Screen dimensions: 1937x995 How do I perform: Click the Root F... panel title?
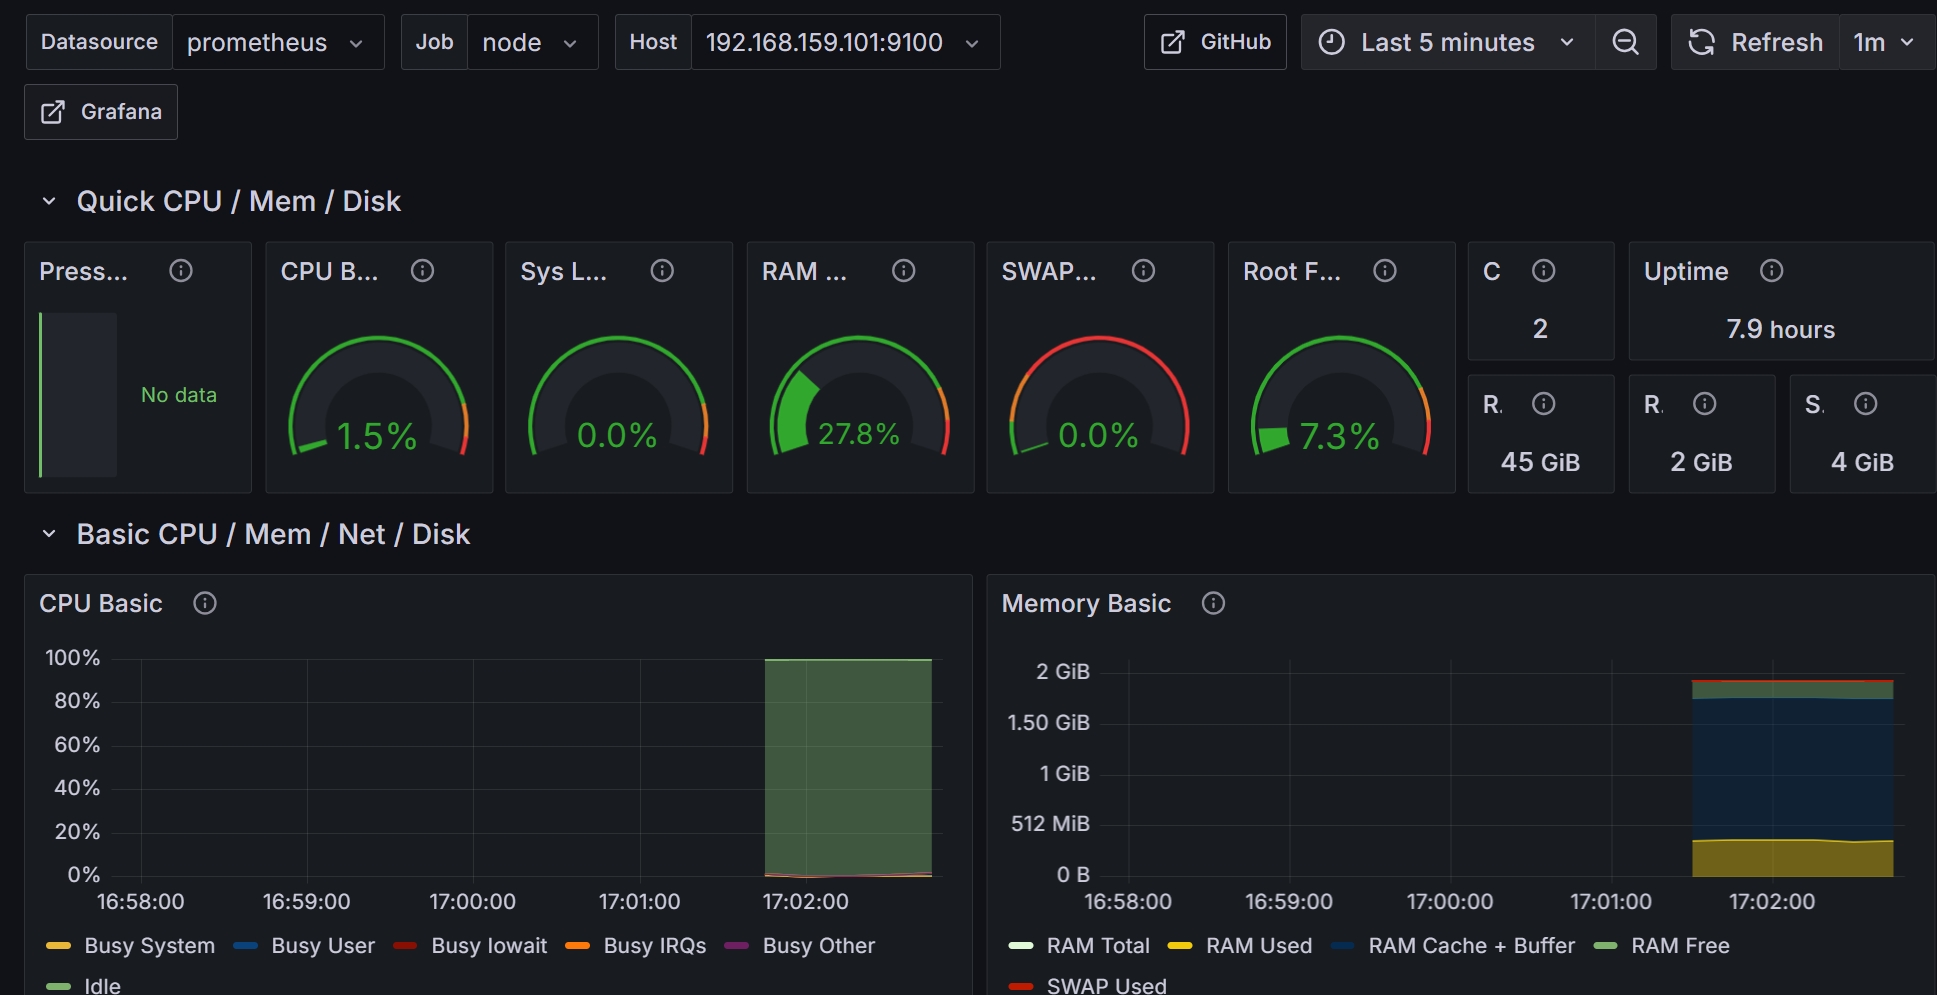pyautogui.click(x=1292, y=272)
